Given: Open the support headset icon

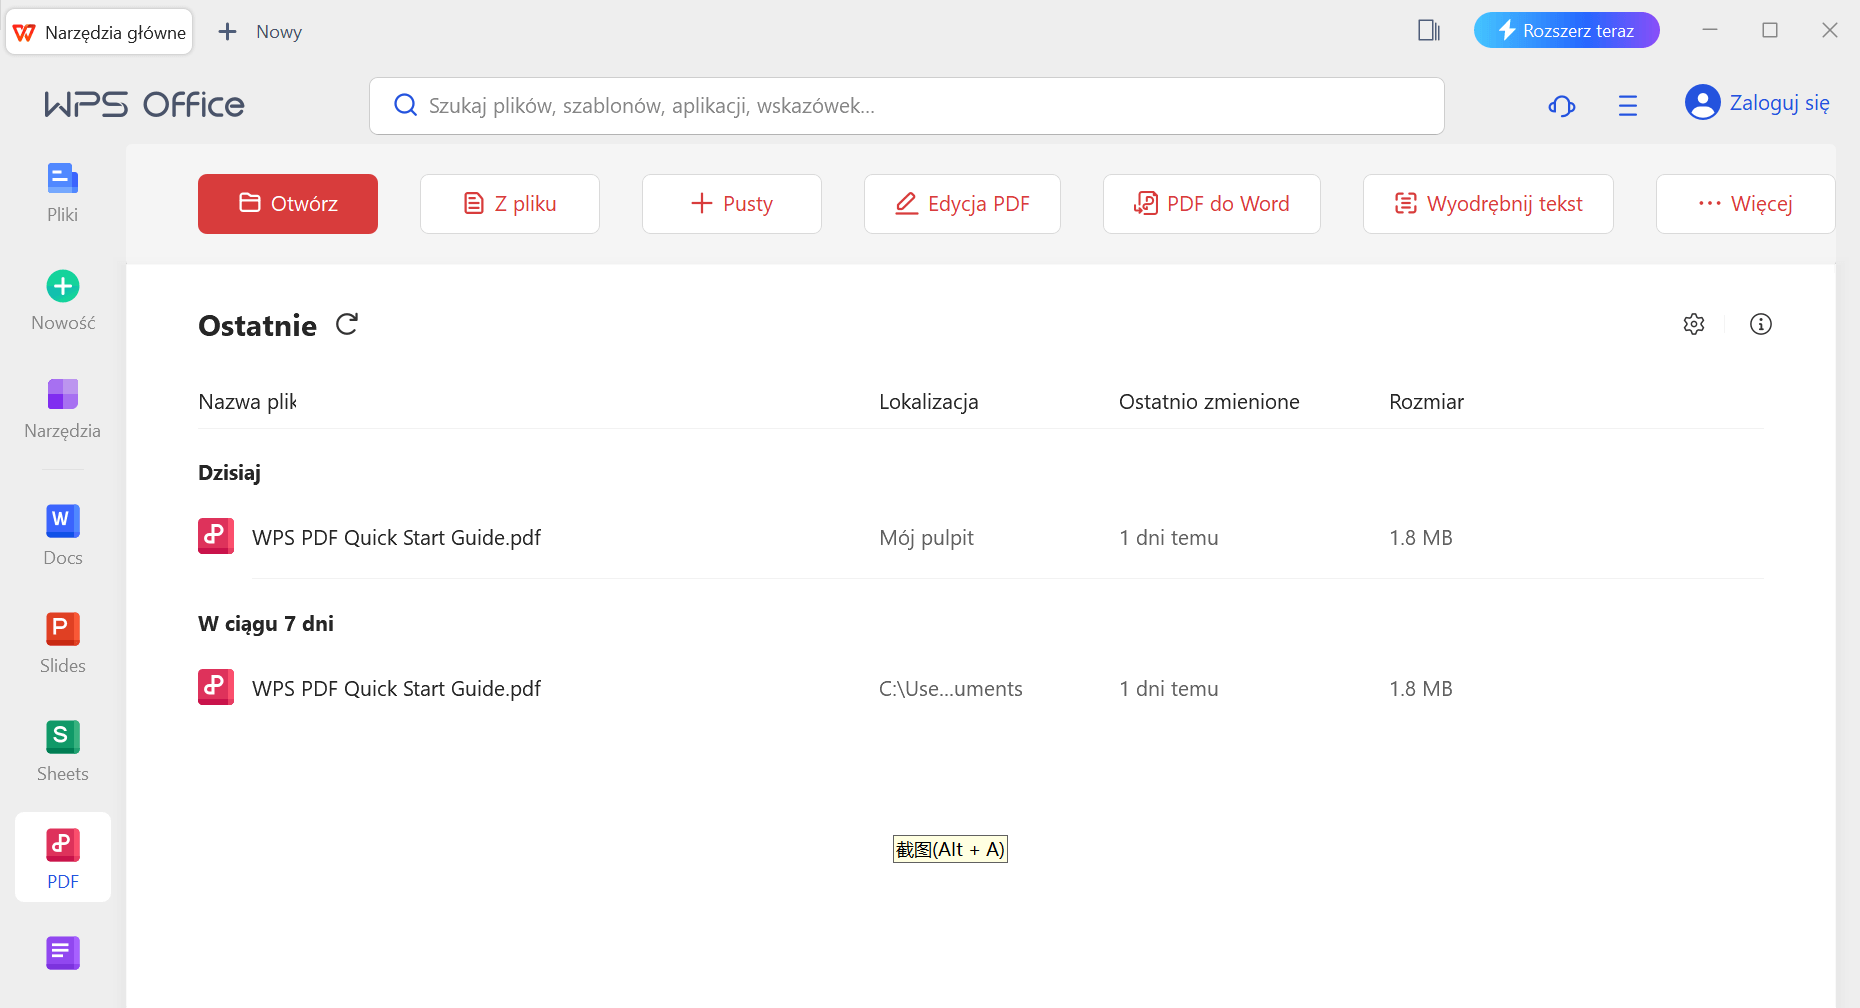Looking at the screenshot, I should [x=1562, y=105].
